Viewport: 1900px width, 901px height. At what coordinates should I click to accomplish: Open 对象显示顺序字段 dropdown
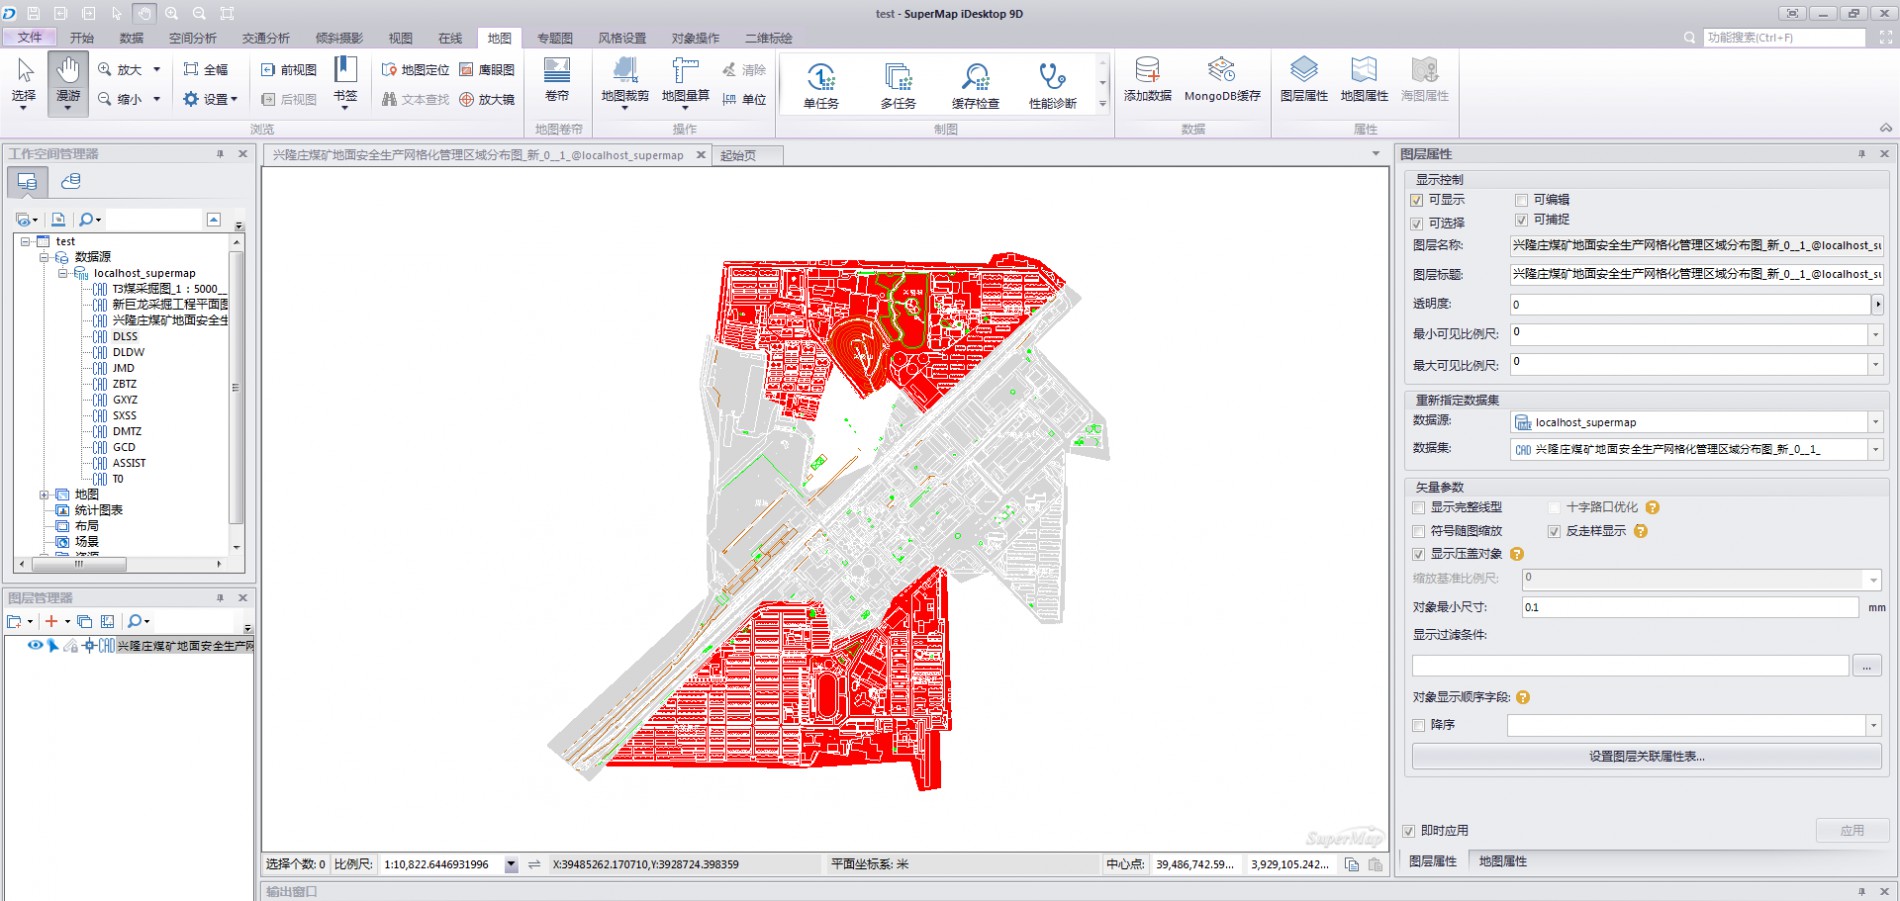[x=1874, y=725]
